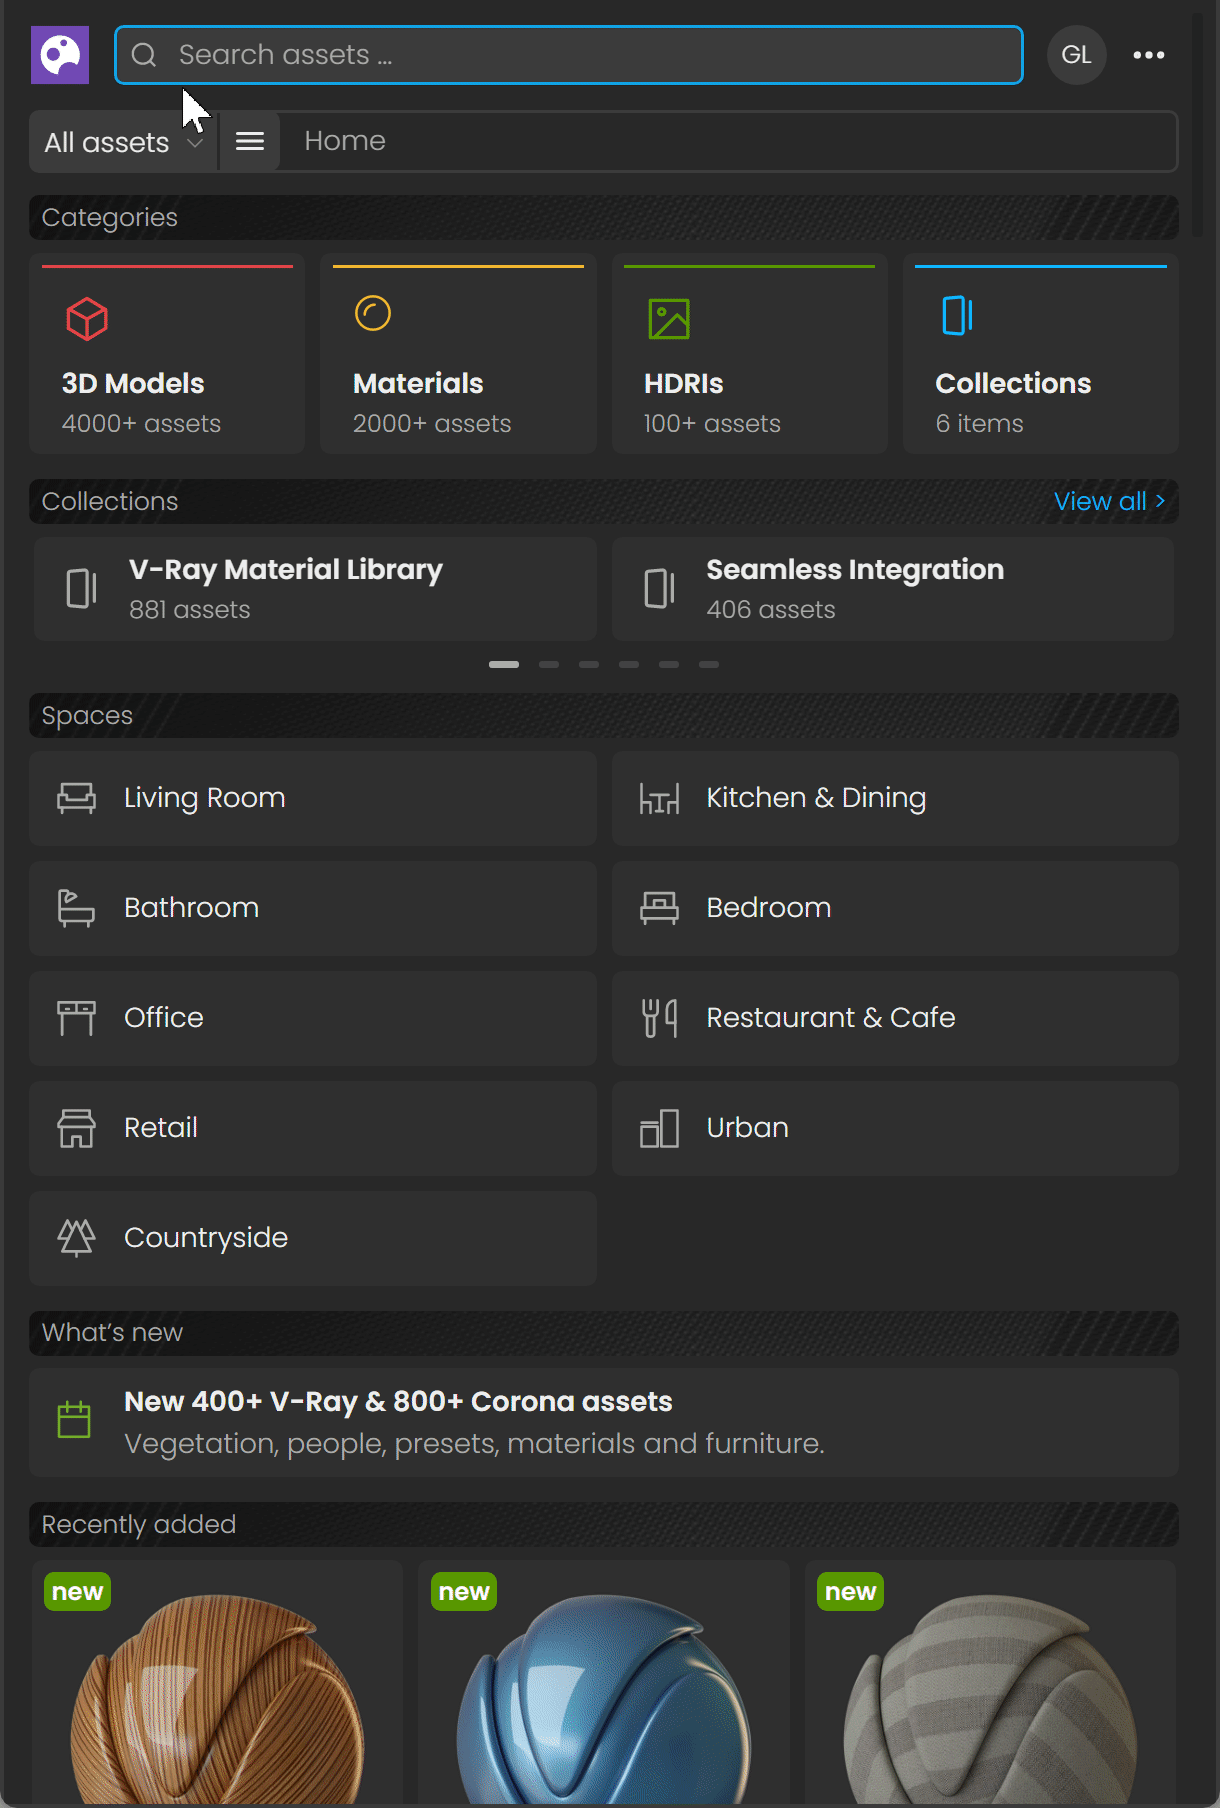Click the Kitchen & Dining table icon
Image resolution: width=1220 pixels, height=1808 pixels.
(659, 798)
